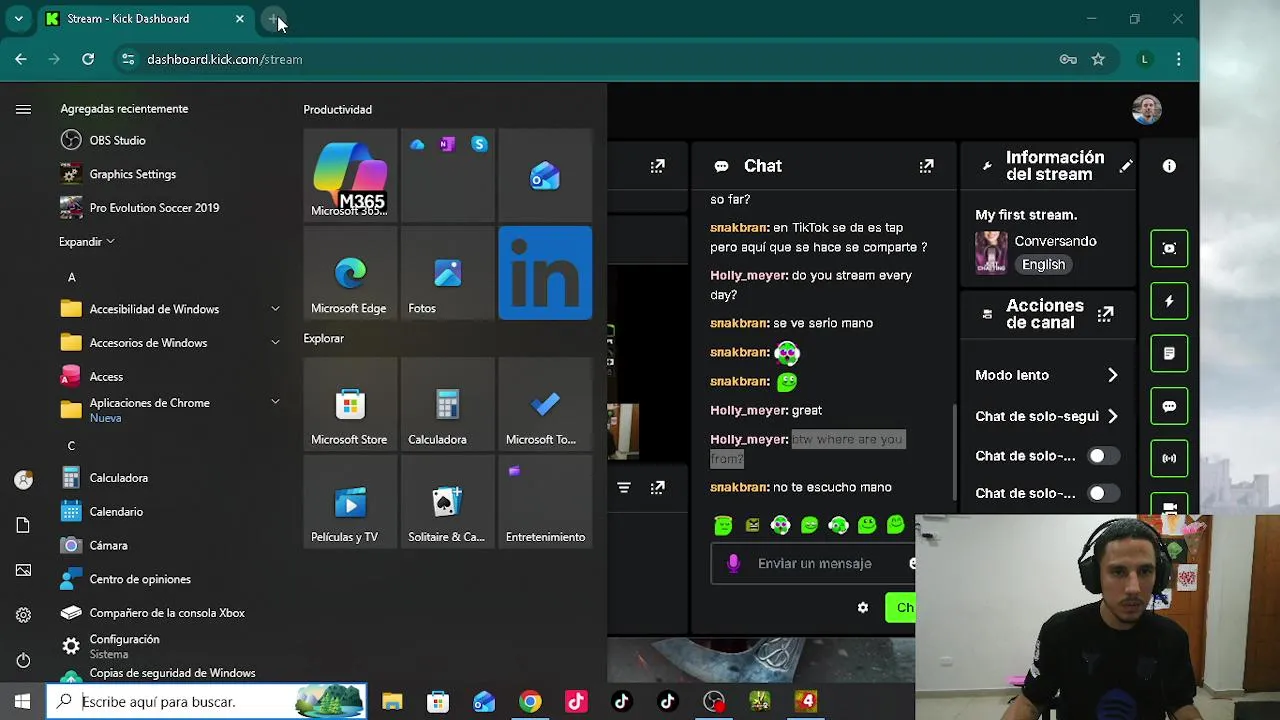The image size is (1280, 720).
Task: Launch the Microsoft Edge tile
Action: [349, 273]
